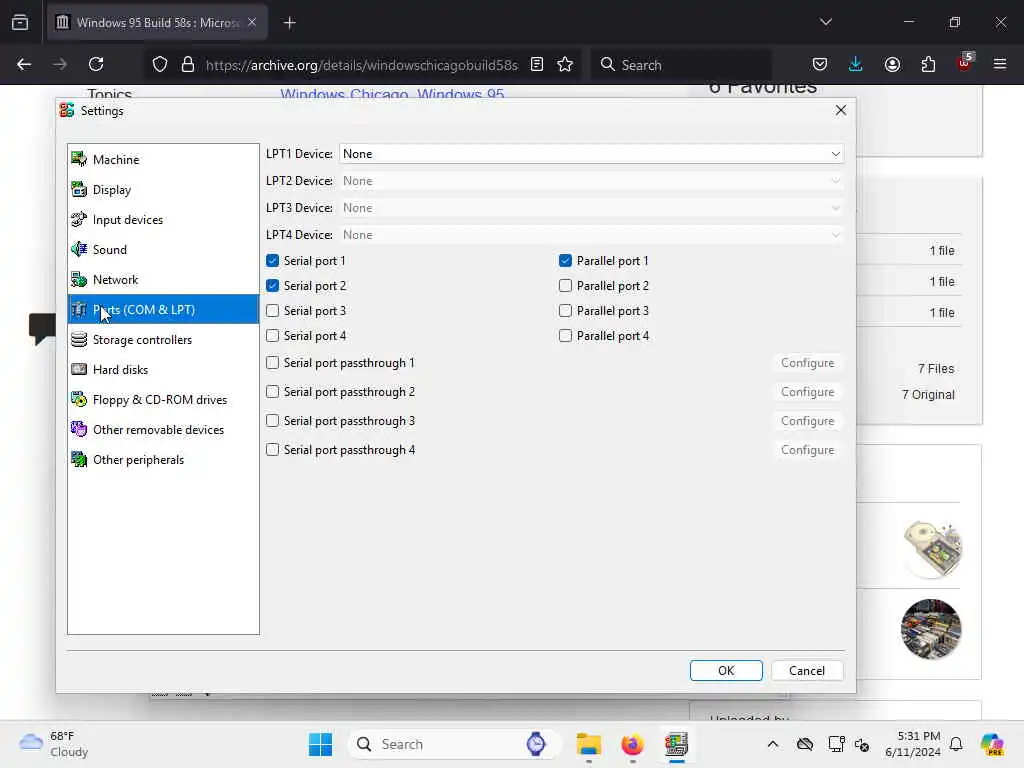Show hidden system tray icons
This screenshot has height=768, width=1024.
(x=773, y=744)
